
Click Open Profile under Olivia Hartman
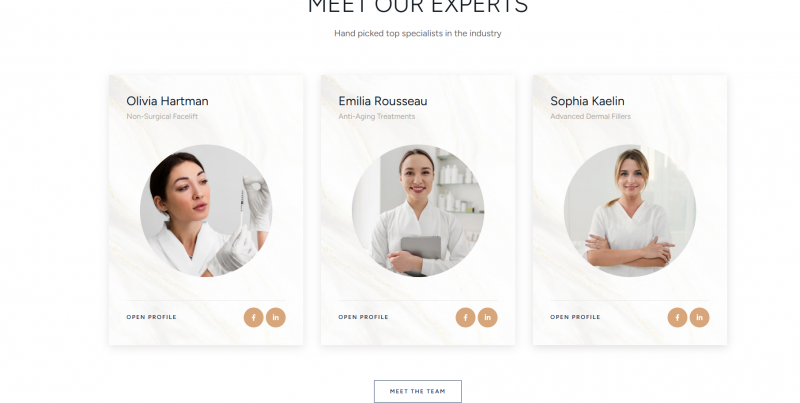point(152,317)
